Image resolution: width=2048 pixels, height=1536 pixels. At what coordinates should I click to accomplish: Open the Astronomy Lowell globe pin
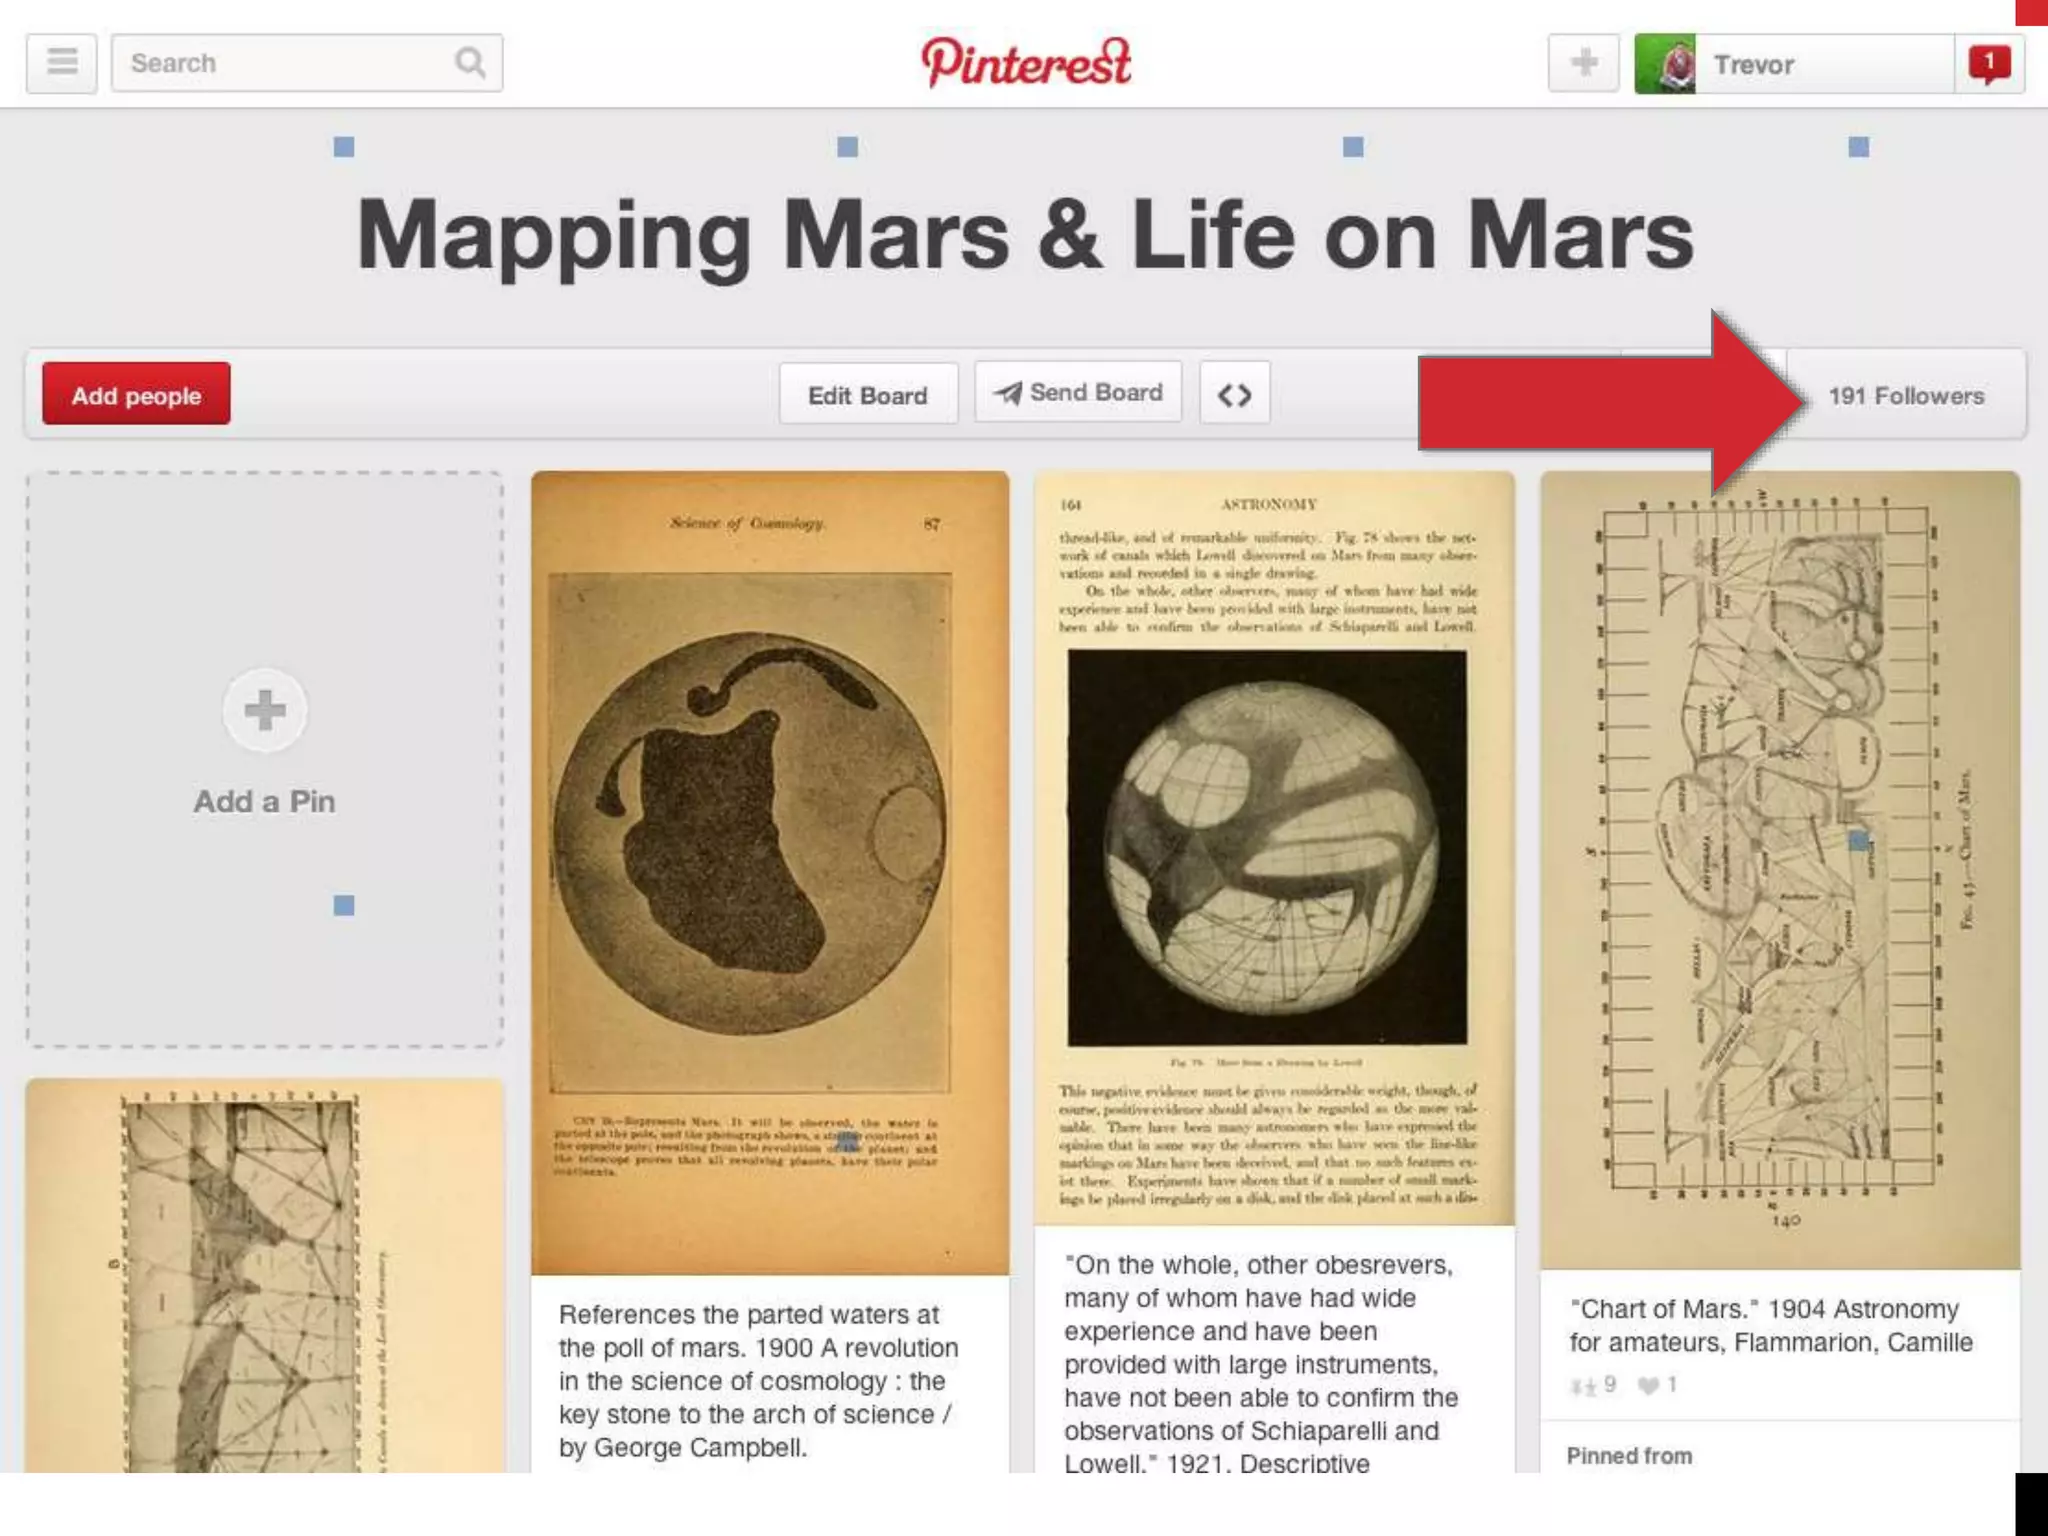[1273, 848]
